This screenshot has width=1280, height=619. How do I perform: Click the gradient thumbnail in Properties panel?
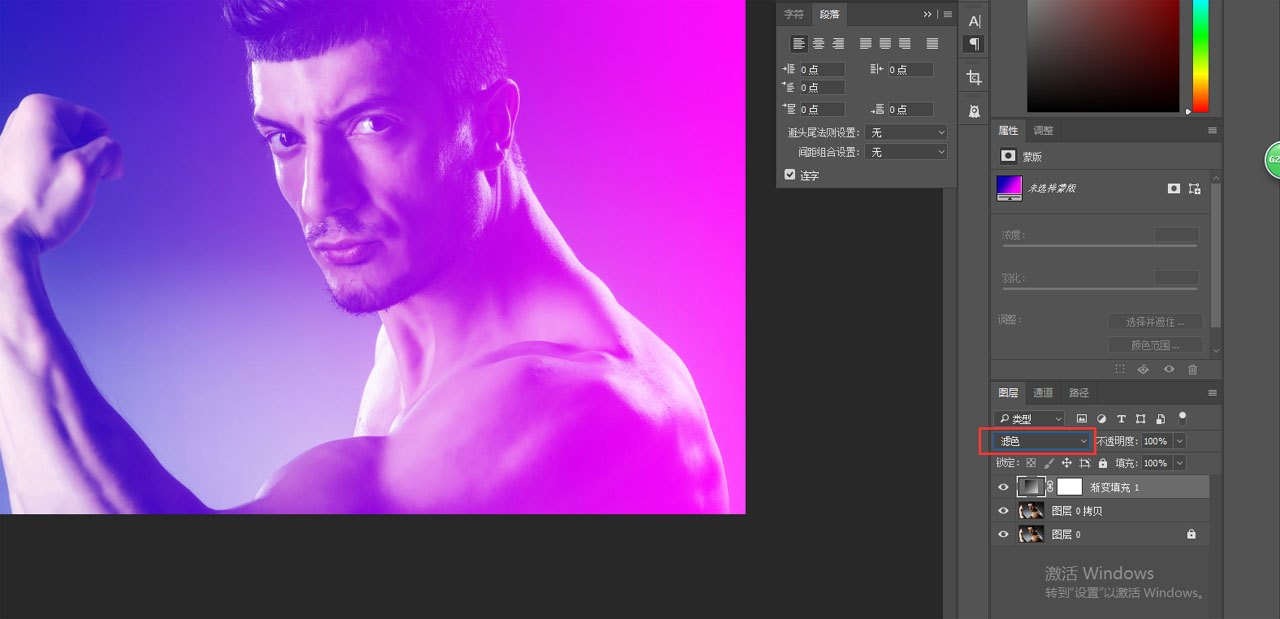coord(1009,187)
